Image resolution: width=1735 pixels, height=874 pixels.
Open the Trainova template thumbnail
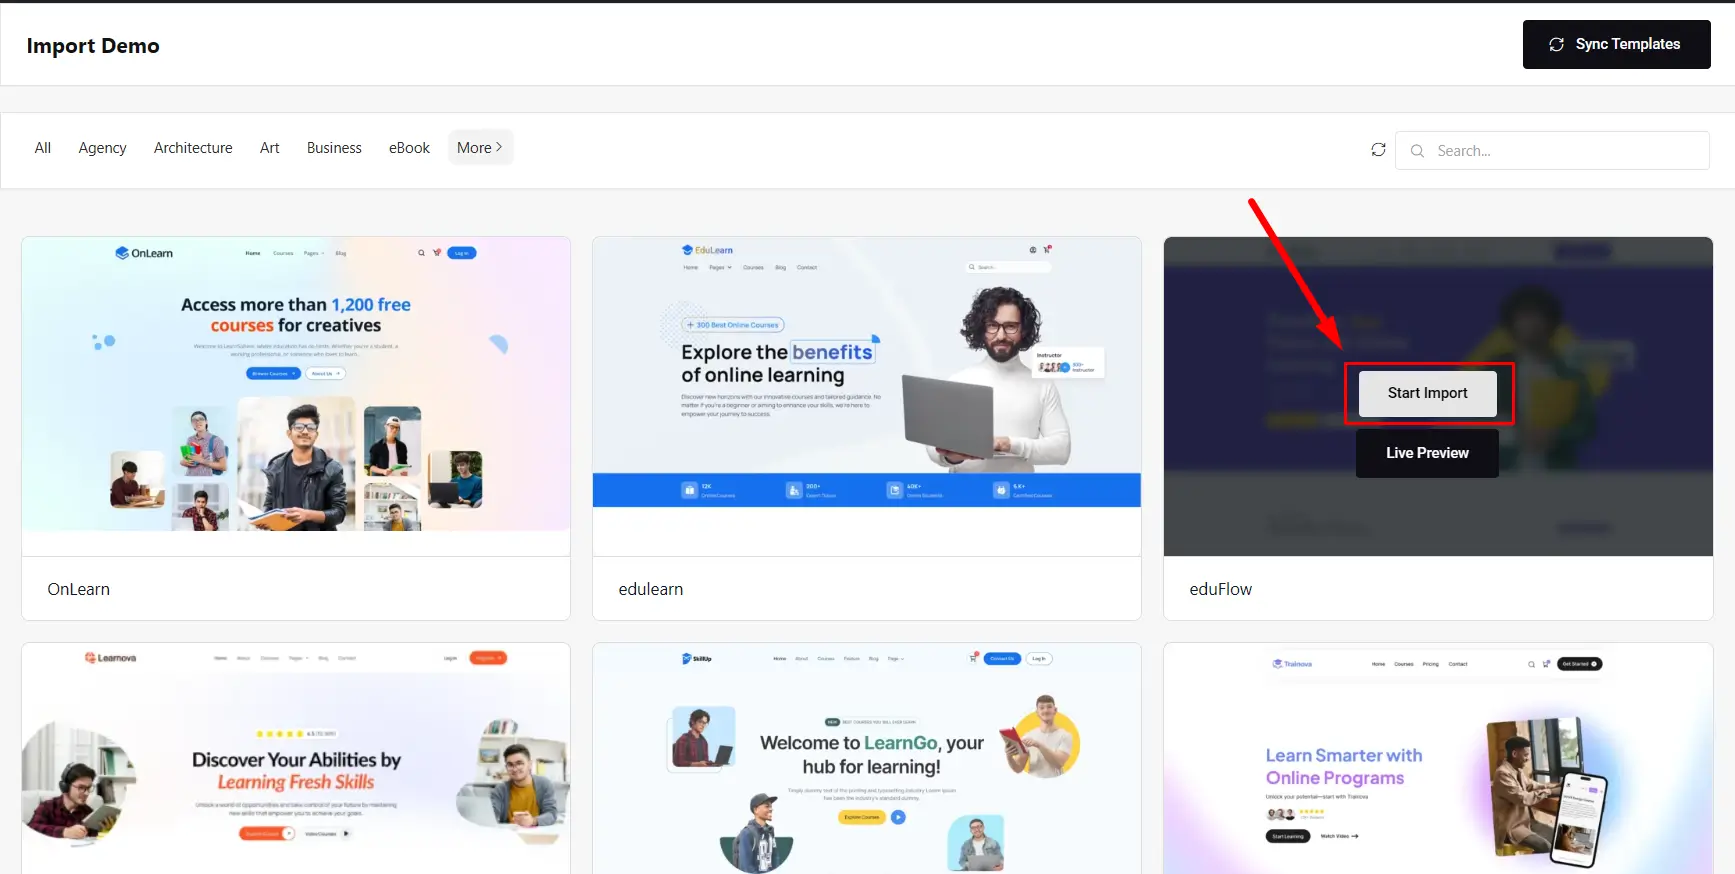click(1438, 759)
